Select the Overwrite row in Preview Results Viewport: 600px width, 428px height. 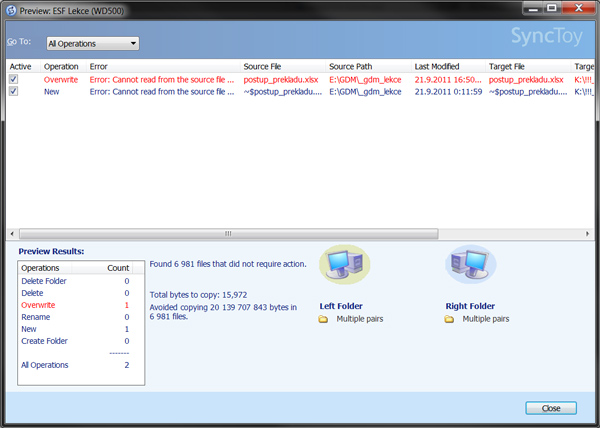[x=38, y=304]
